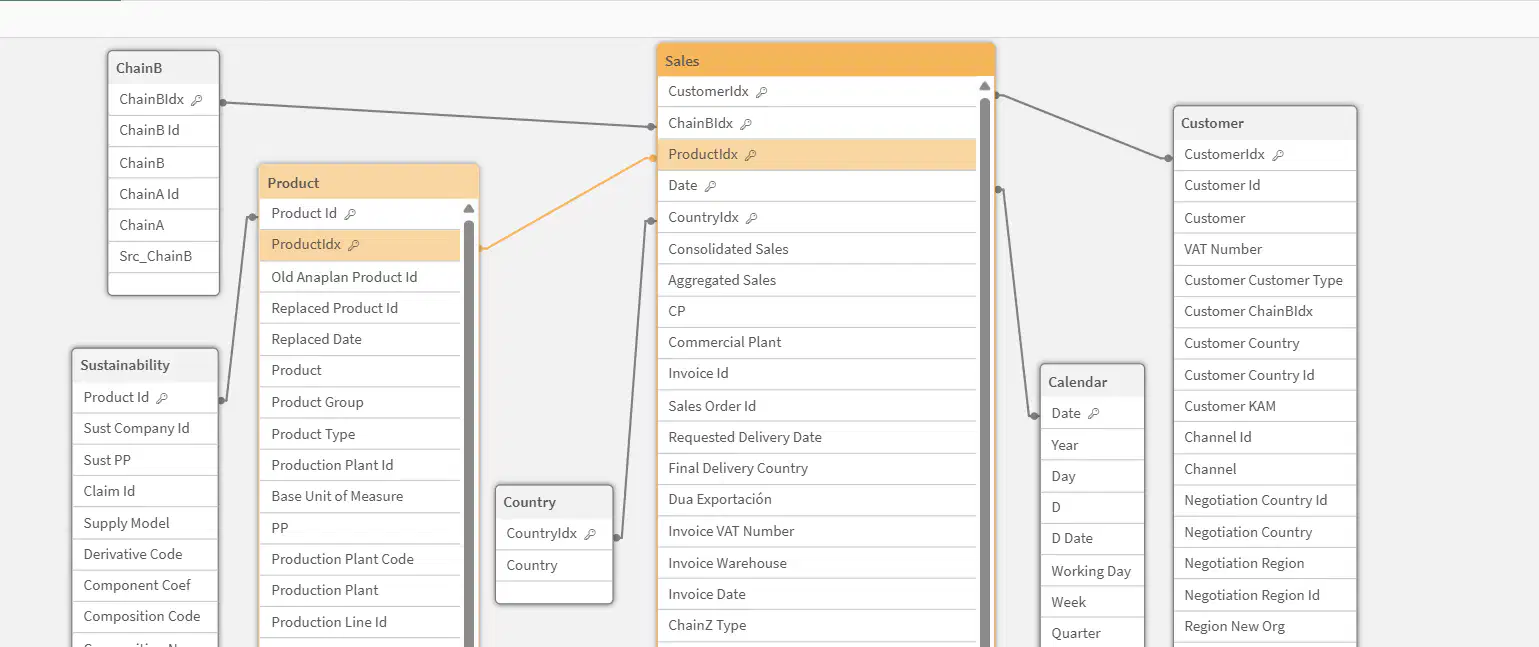This screenshot has height=647, width=1539.
Task: Click the Invoice Warehouse field
Action: [x=817, y=563]
